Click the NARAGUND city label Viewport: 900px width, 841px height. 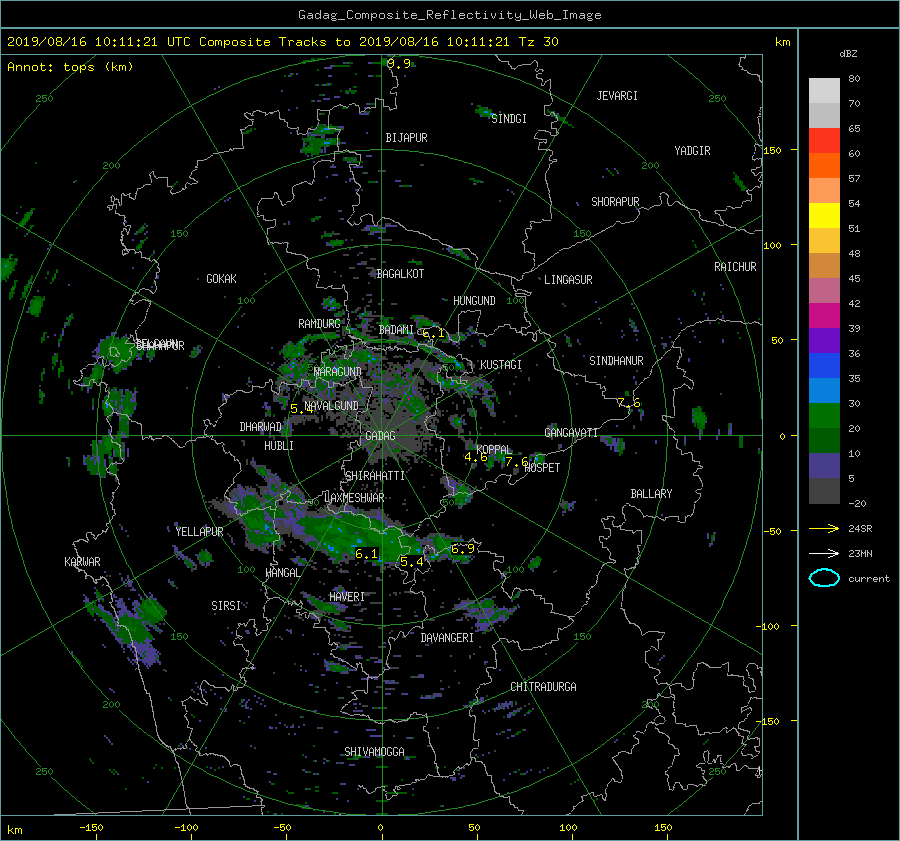[x=338, y=371]
